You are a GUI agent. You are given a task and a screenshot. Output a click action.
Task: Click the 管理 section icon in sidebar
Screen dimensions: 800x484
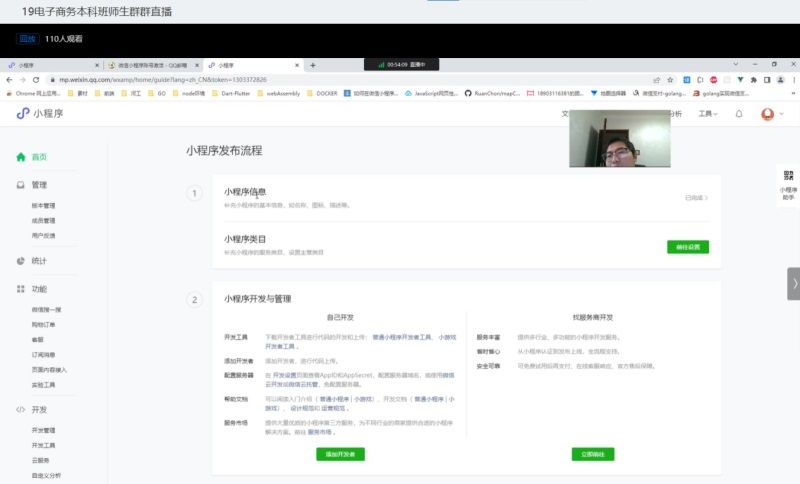point(21,185)
